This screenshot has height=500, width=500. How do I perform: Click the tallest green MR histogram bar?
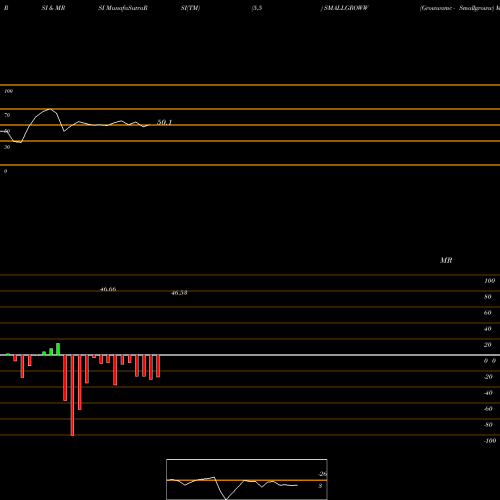pyautogui.click(x=58, y=349)
